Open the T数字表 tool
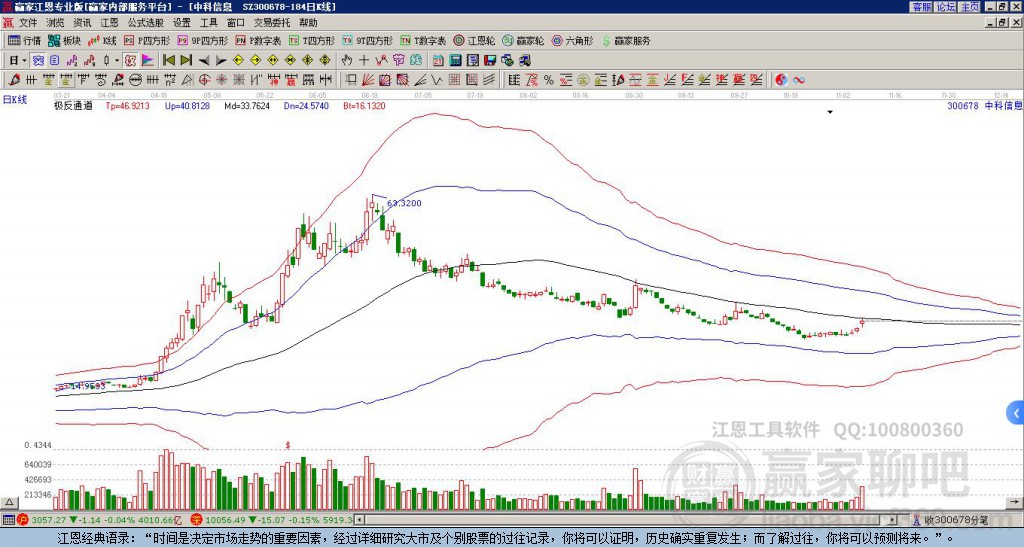Viewport: 1024px width, 548px height. [x=423, y=40]
